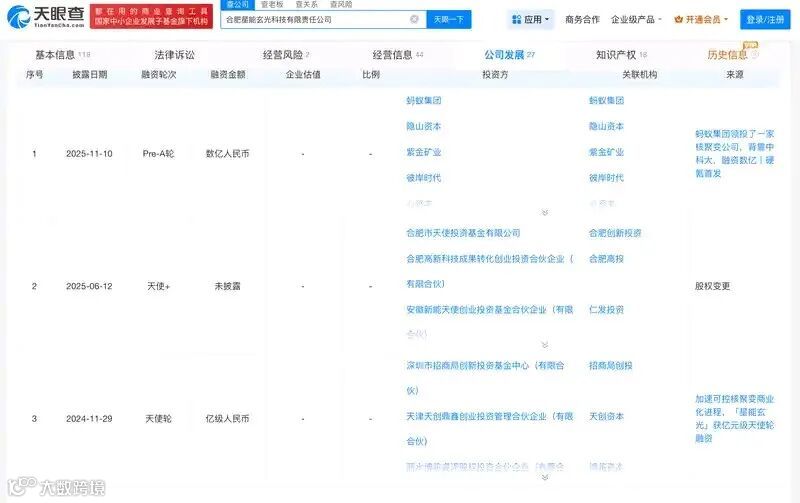800x503 pixels.
Task: Click the 登录/注册 button
Action: pos(765,19)
